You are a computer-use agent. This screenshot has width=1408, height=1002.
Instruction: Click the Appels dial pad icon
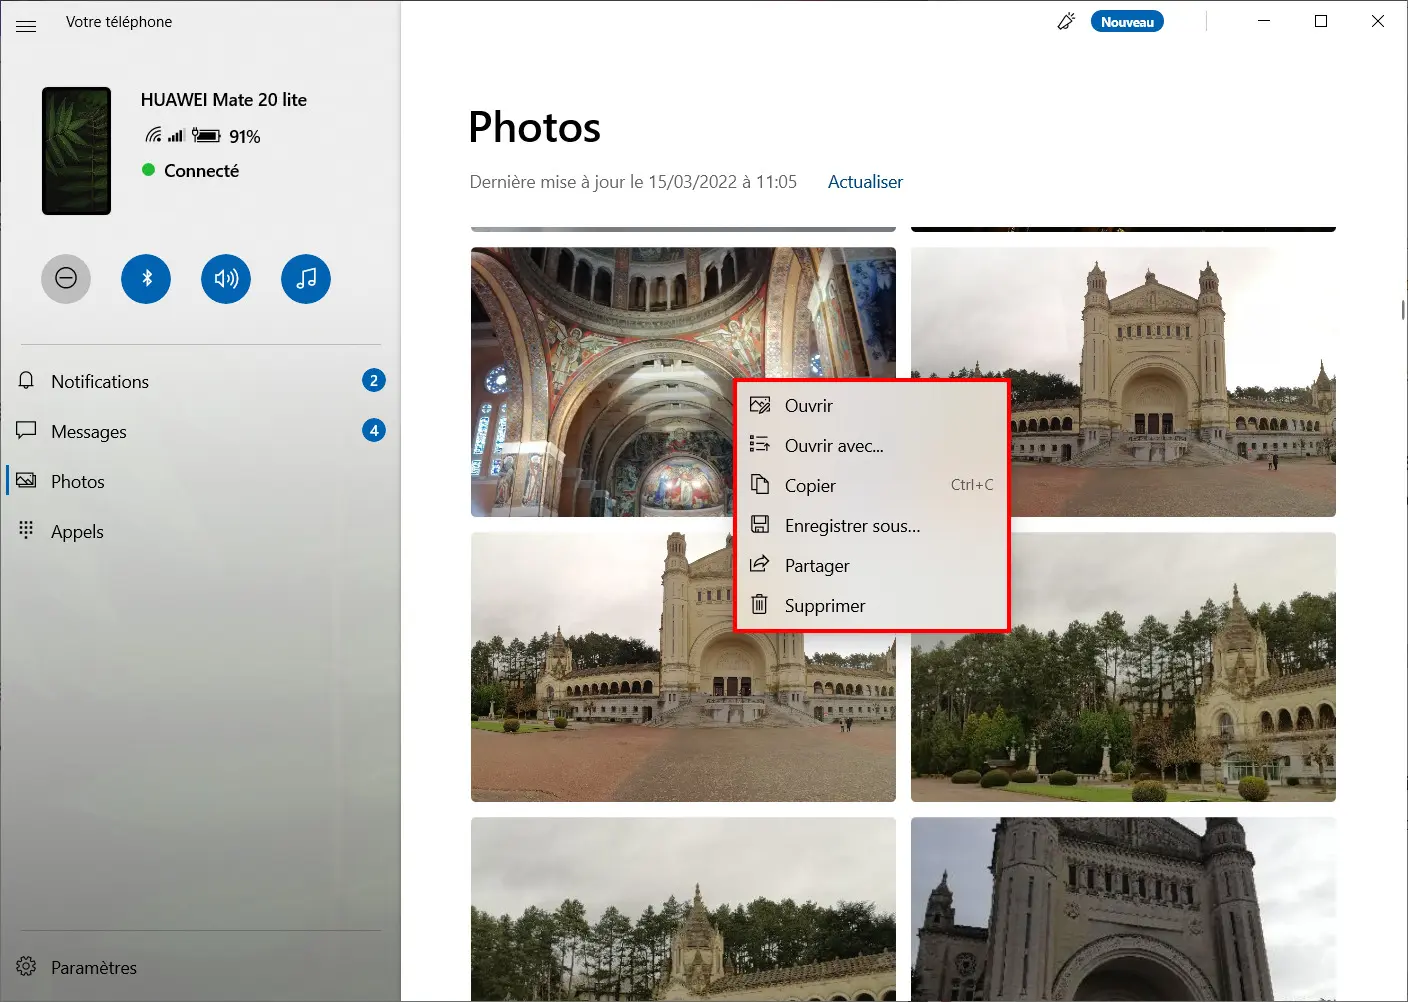[26, 529]
